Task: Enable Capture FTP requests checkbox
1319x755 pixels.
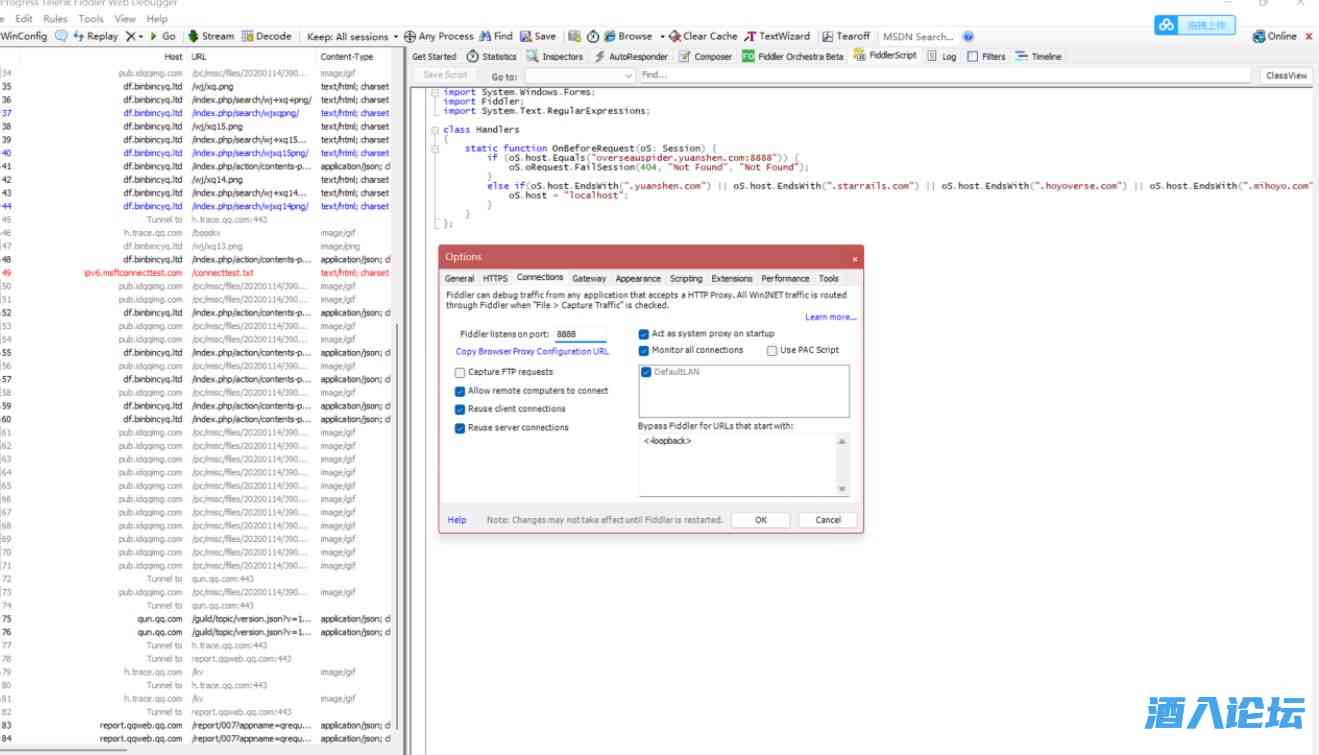Action: click(460, 373)
